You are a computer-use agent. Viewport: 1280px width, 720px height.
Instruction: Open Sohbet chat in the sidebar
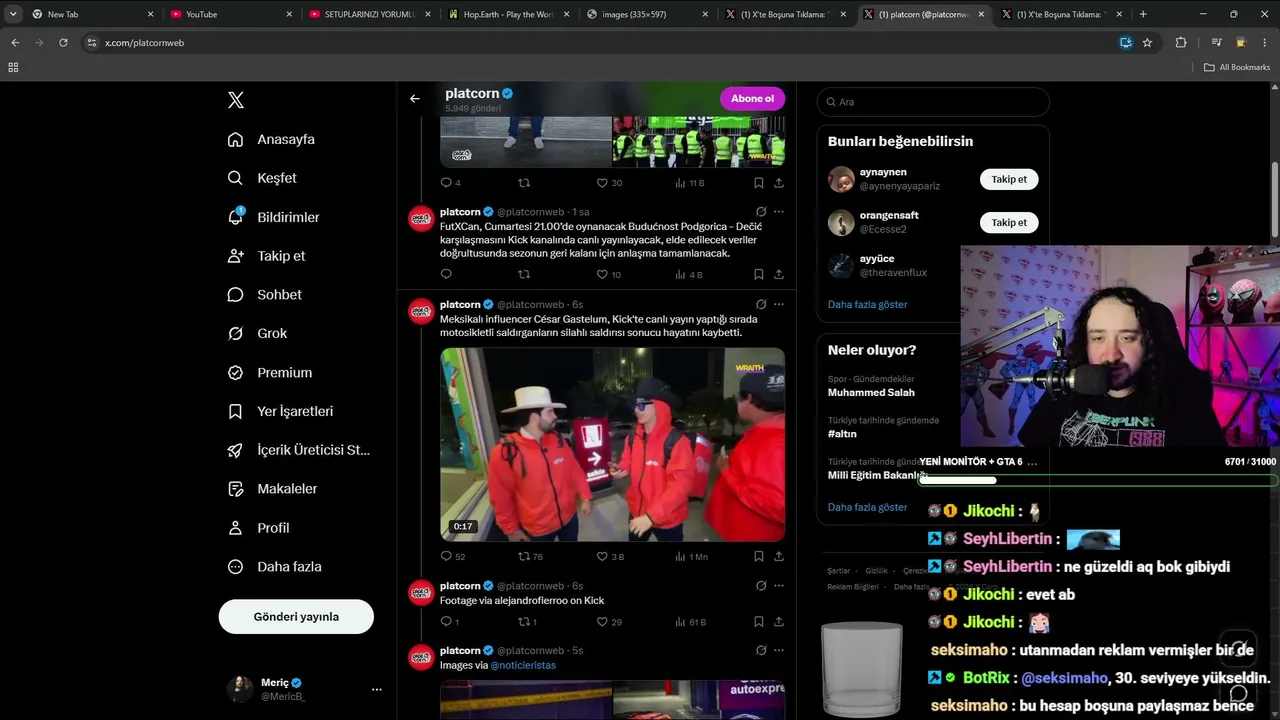[264, 295]
